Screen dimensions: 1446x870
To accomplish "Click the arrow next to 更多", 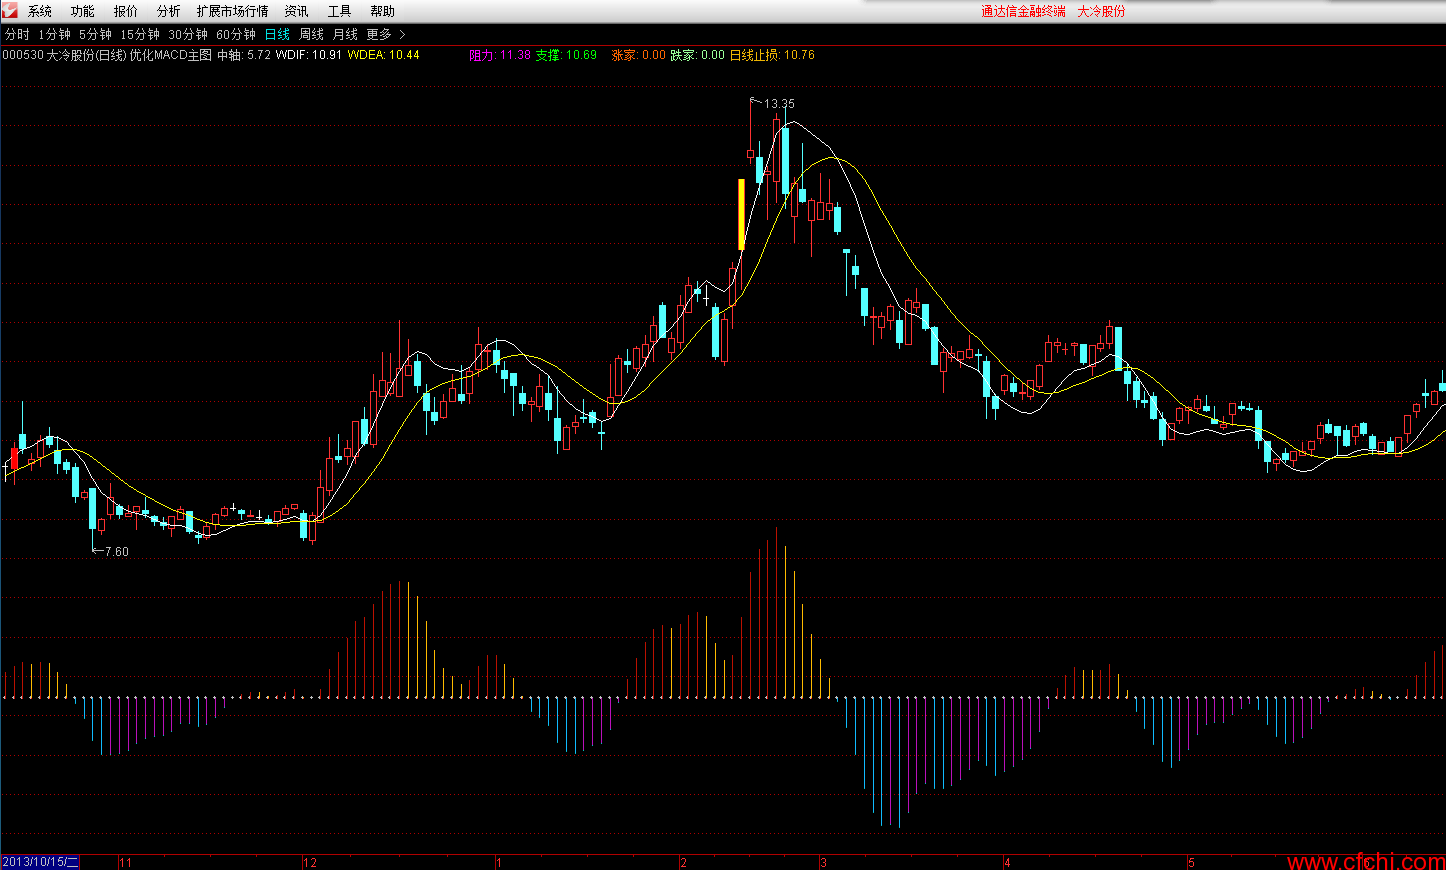I will click(403, 34).
